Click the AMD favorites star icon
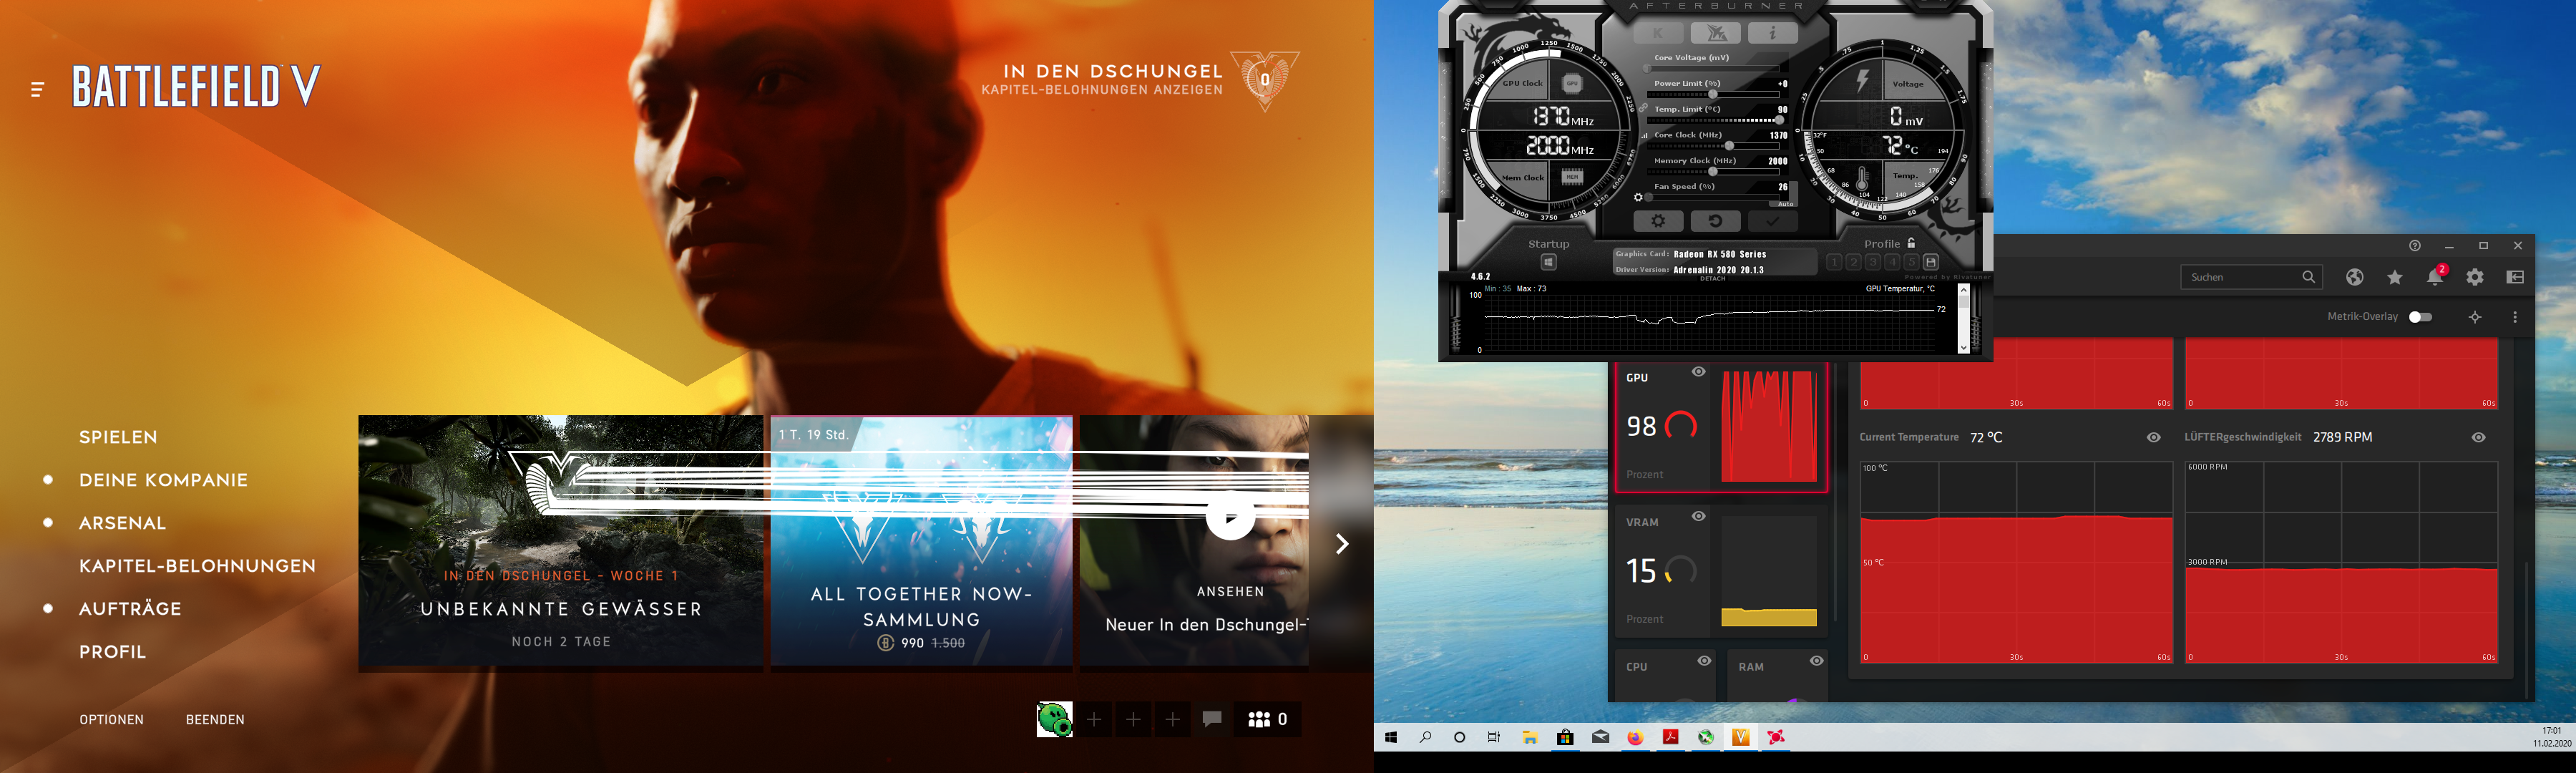Screen dimensions: 2576x773 (2395, 277)
